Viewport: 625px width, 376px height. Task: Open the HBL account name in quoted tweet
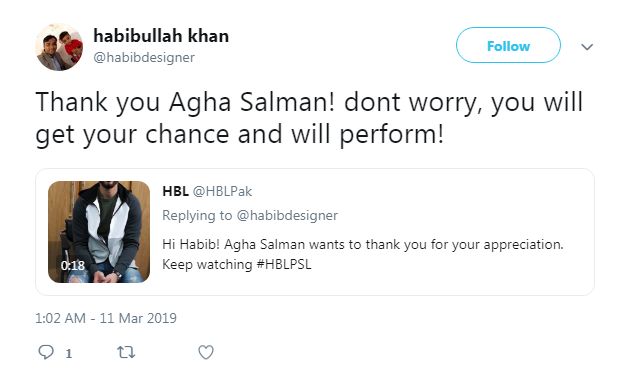[175, 191]
